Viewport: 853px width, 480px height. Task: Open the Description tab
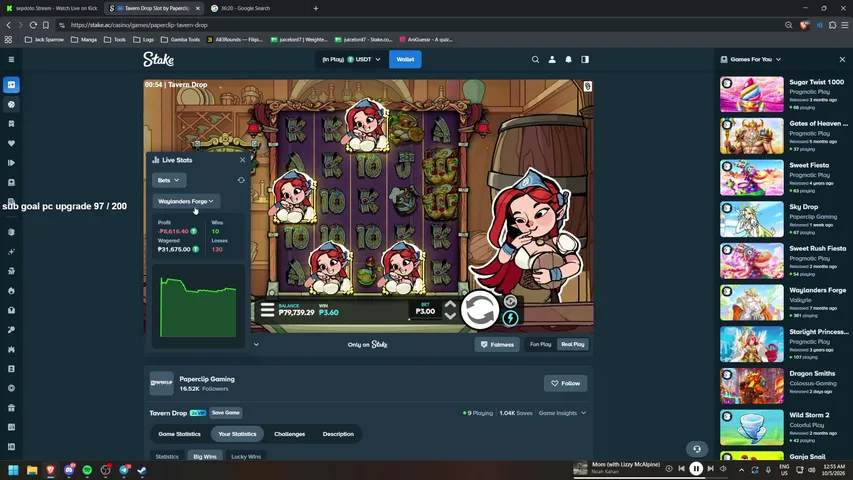338,434
